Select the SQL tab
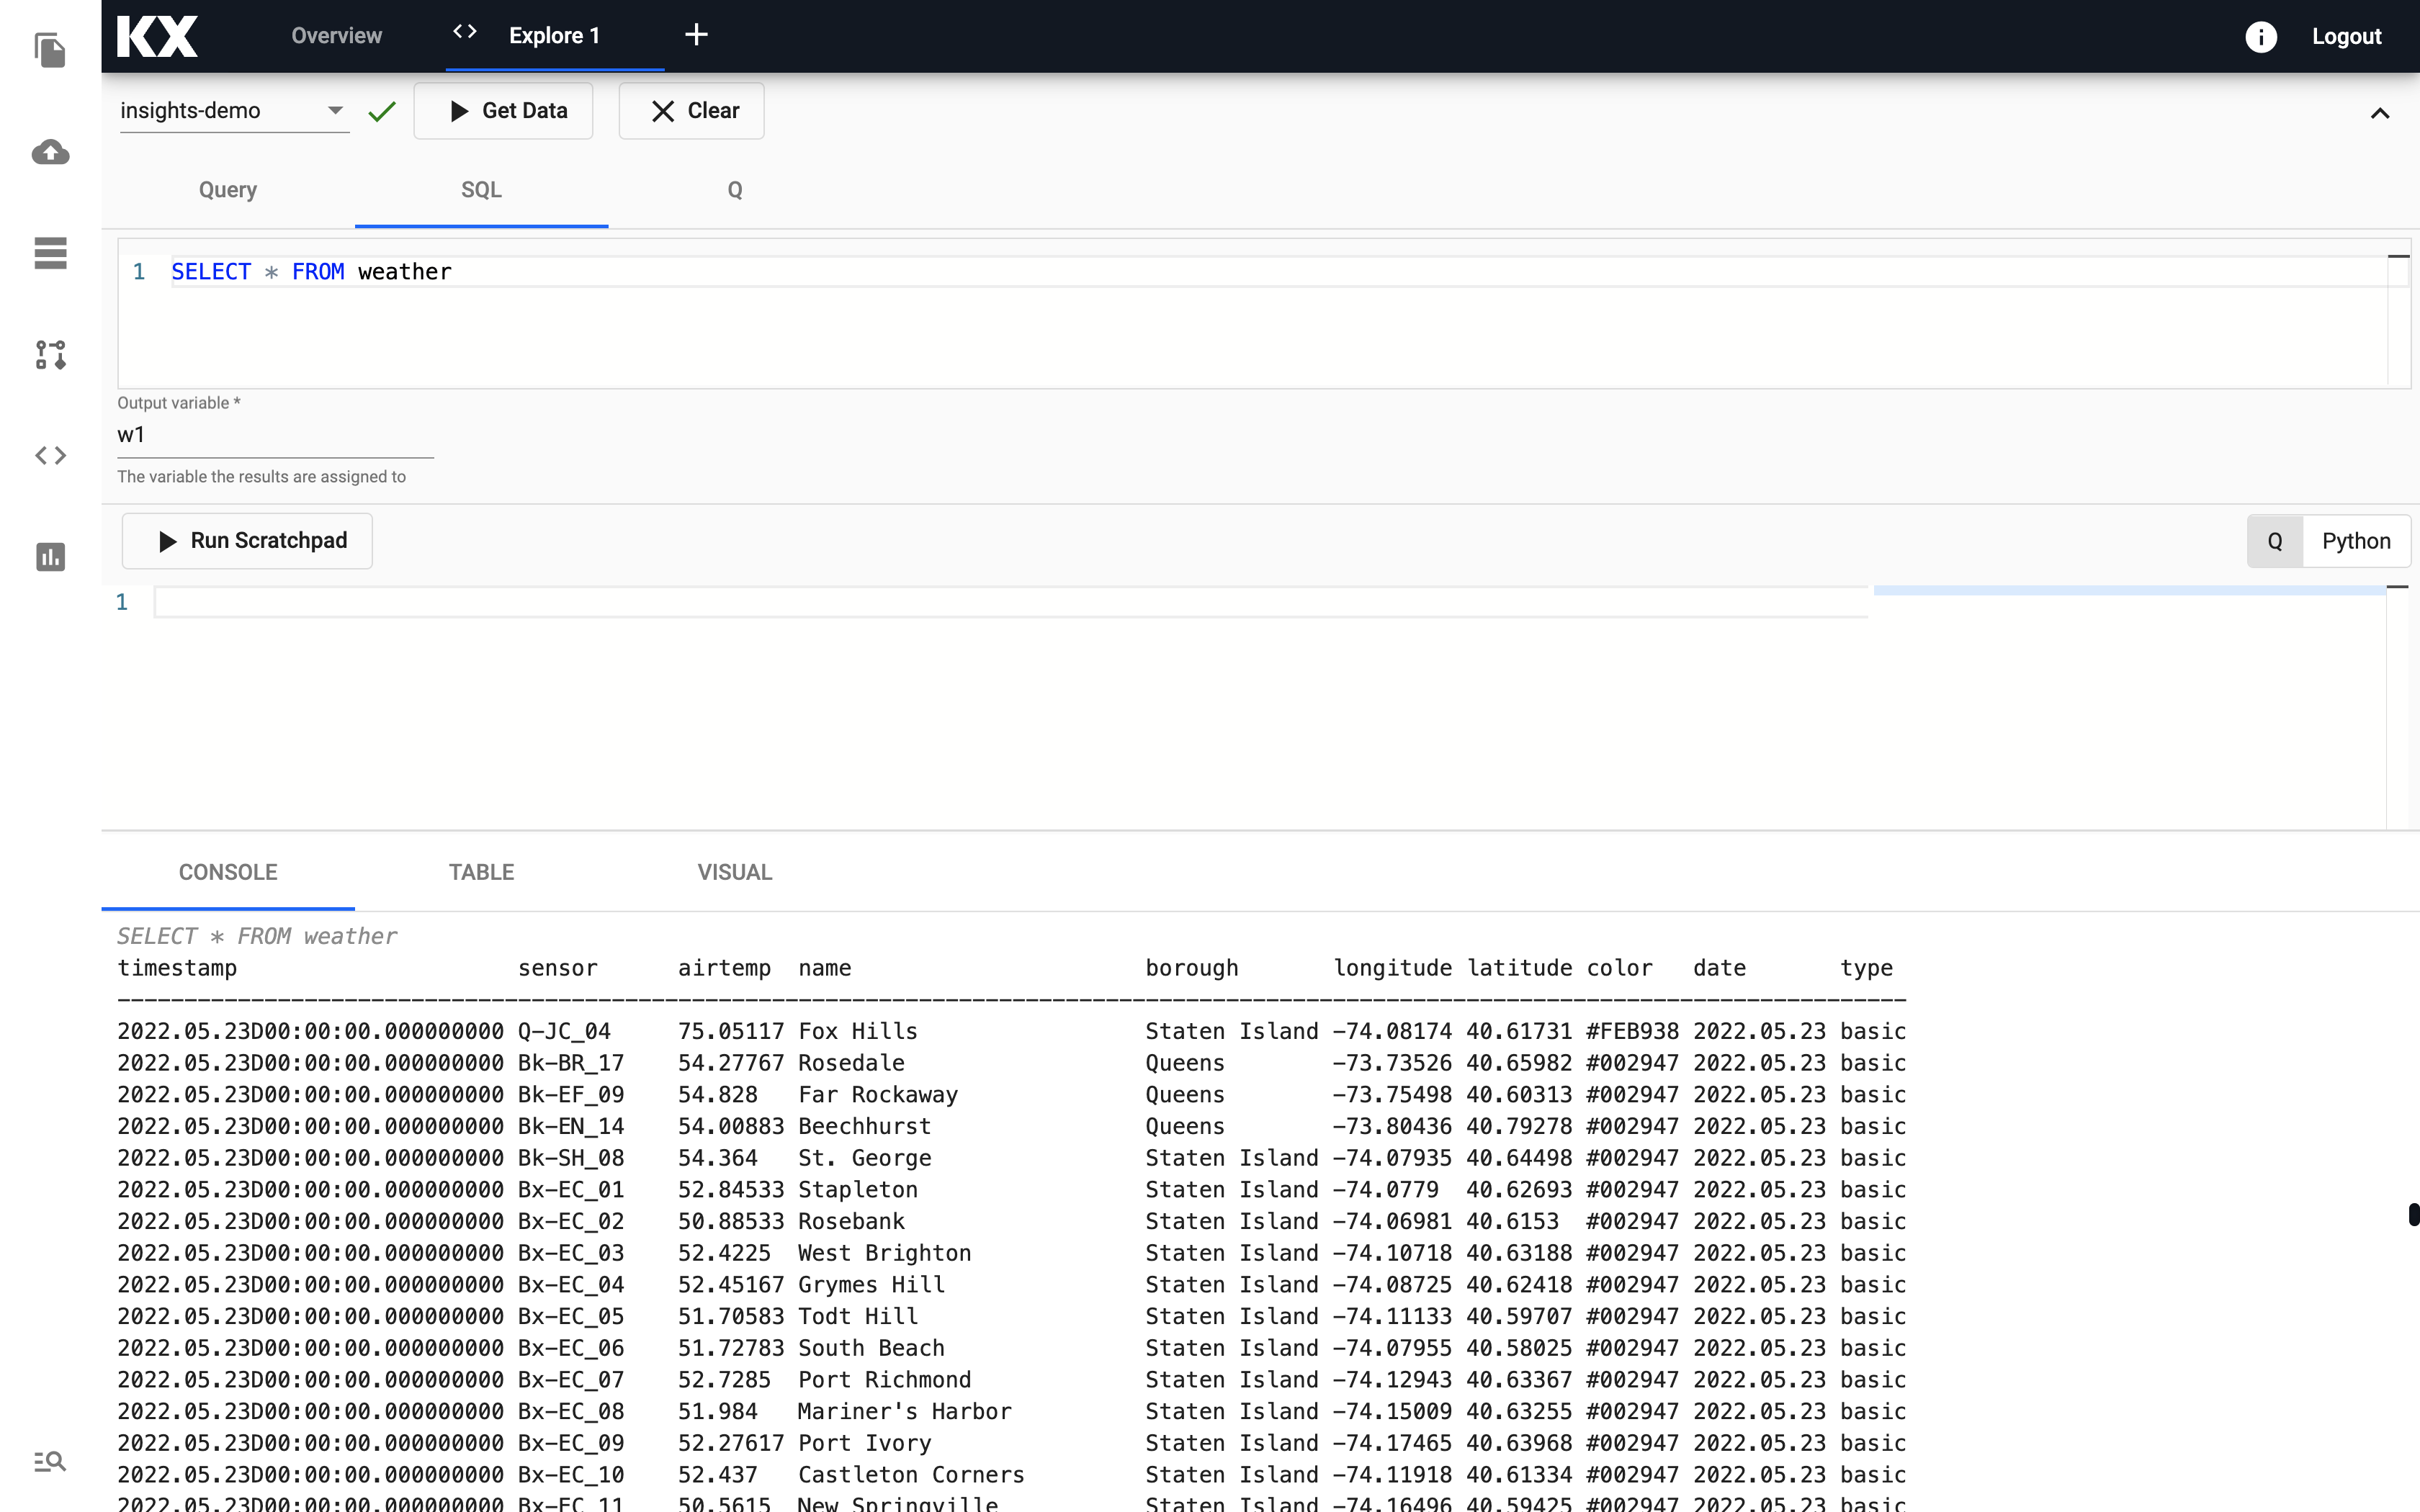2420x1512 pixels. 481,190
